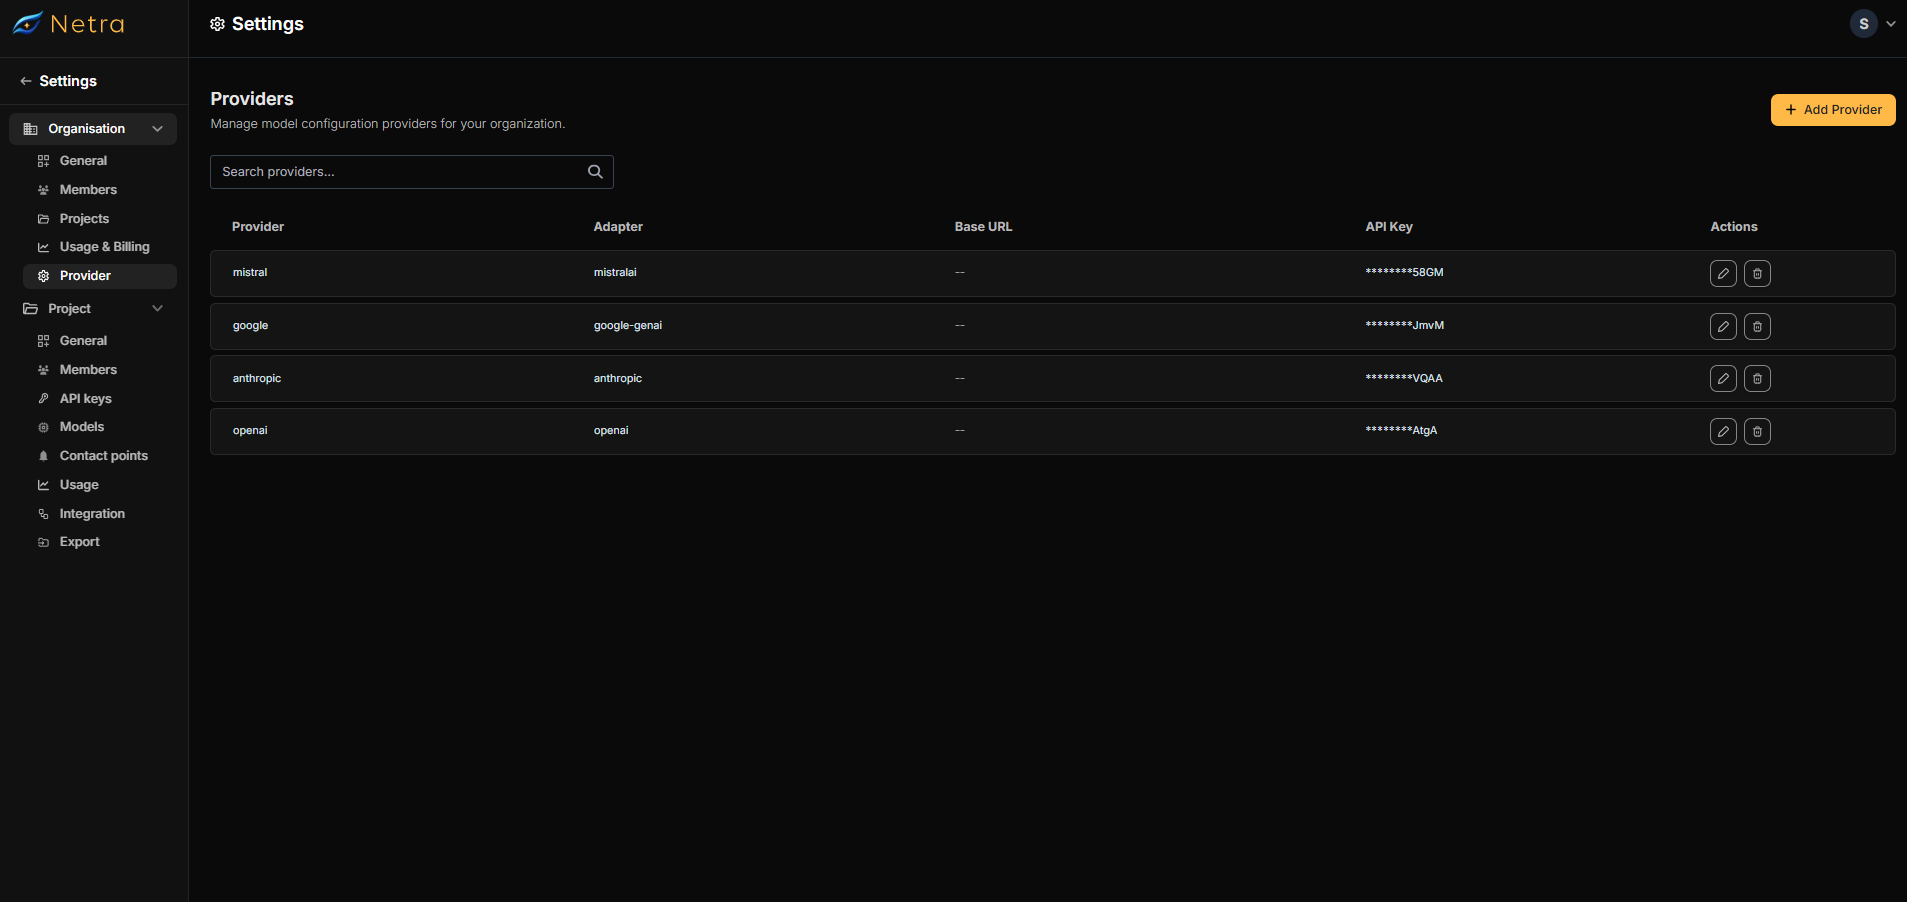Open Integration settings
Viewport: 1907px width, 902px height.
(x=92, y=514)
